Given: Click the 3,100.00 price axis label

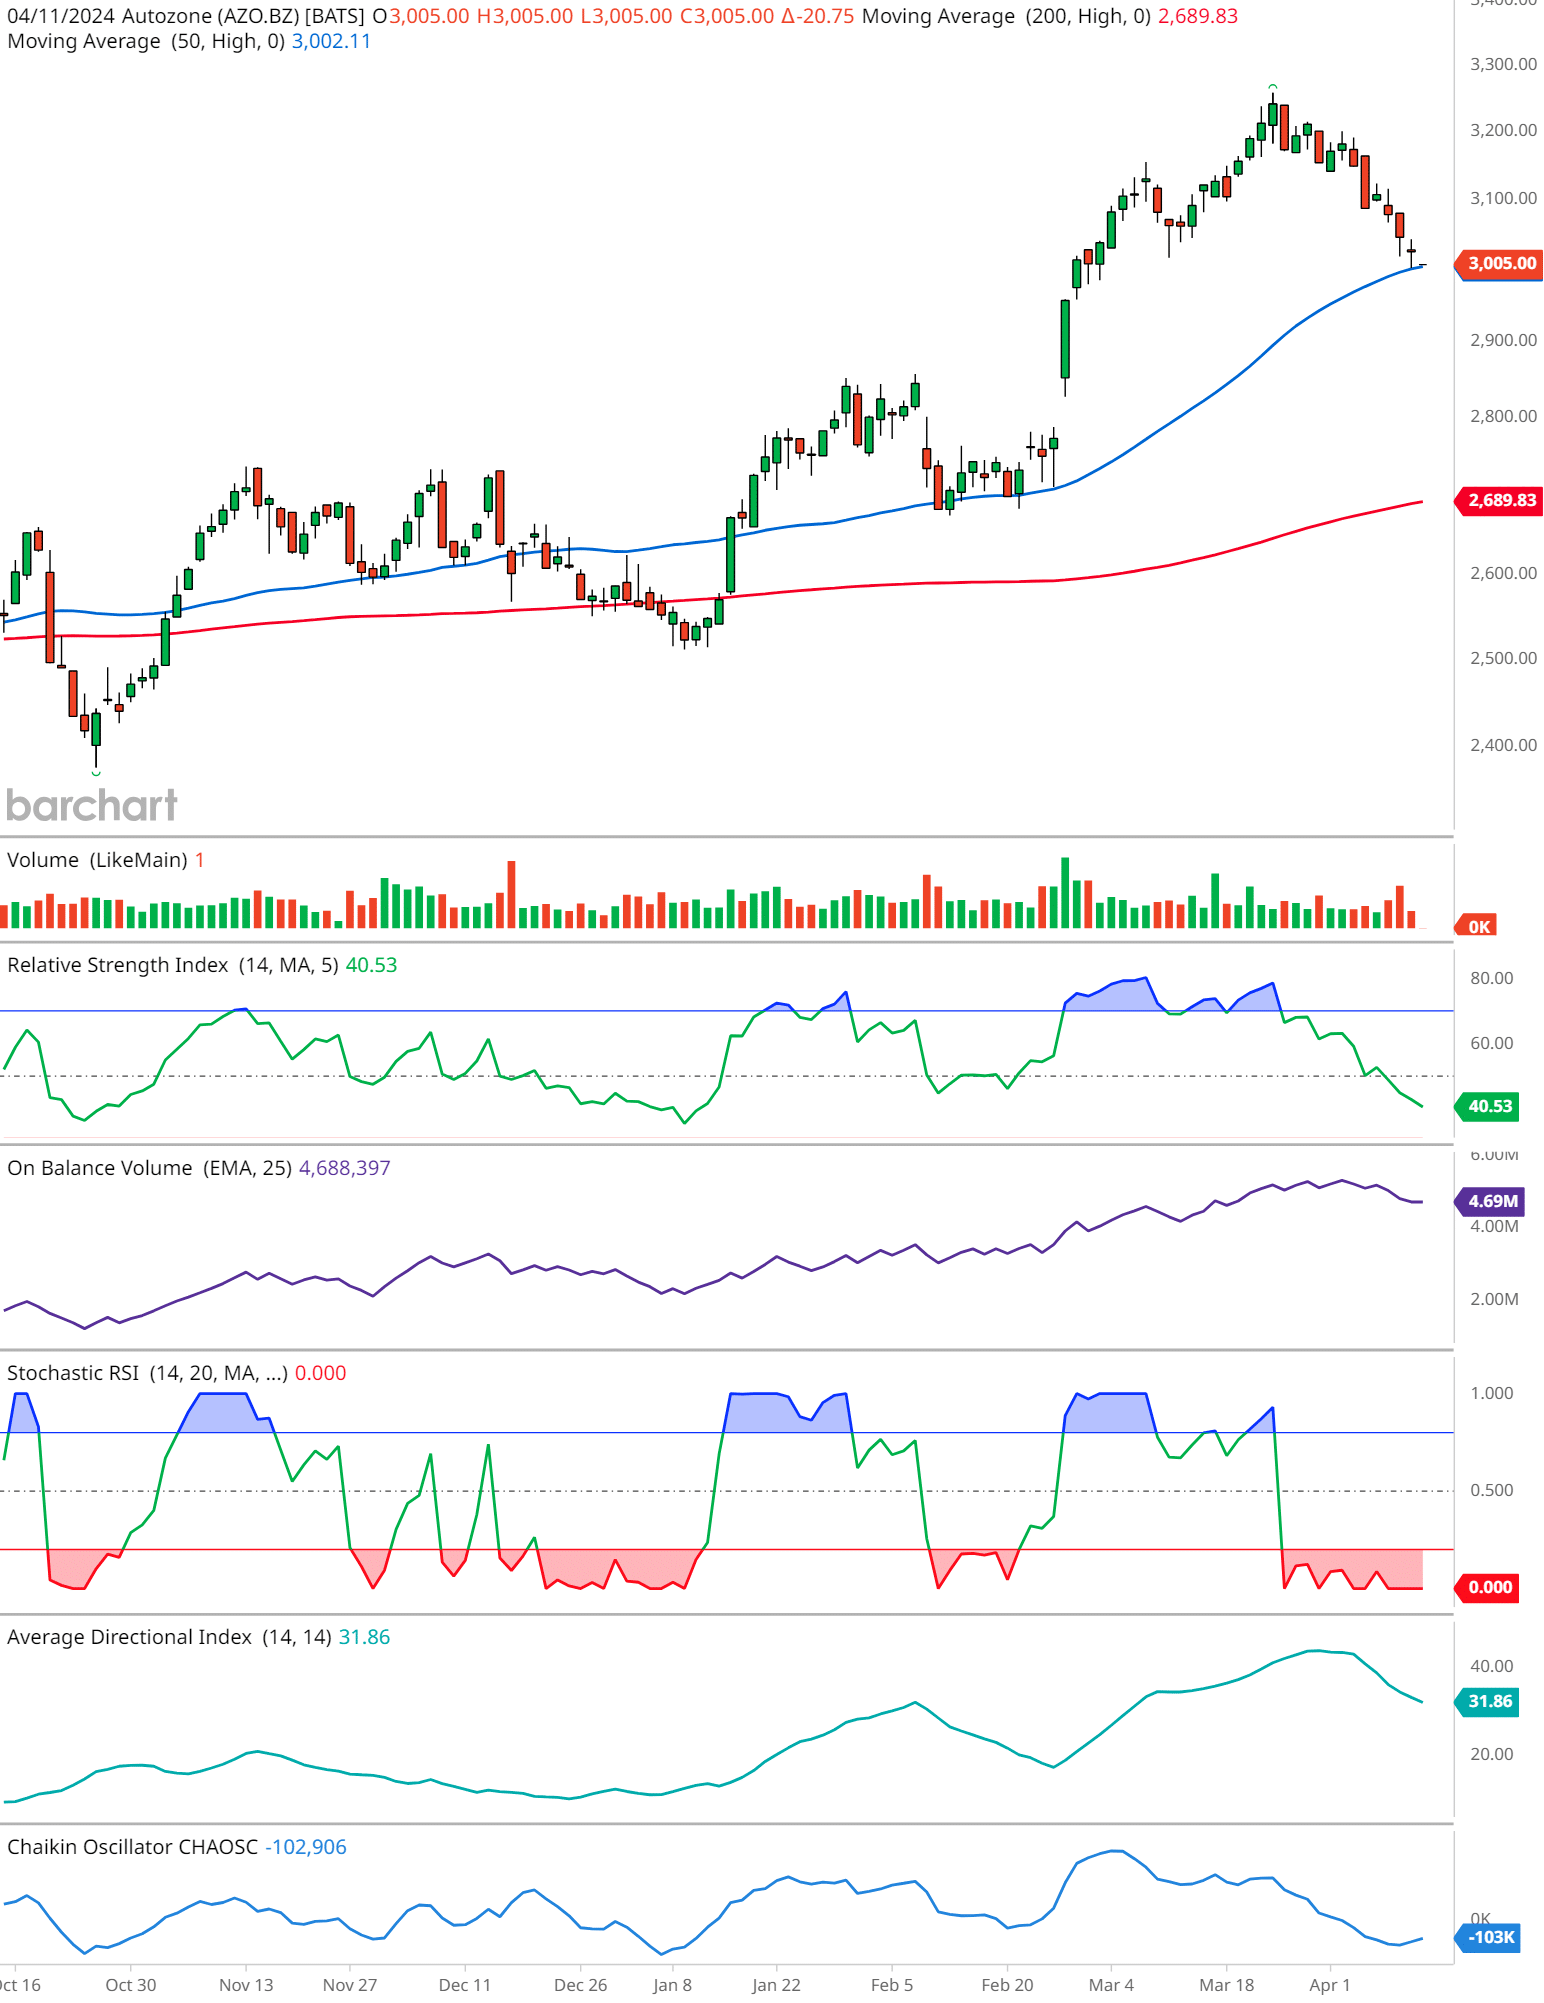Looking at the screenshot, I should 1503,198.
